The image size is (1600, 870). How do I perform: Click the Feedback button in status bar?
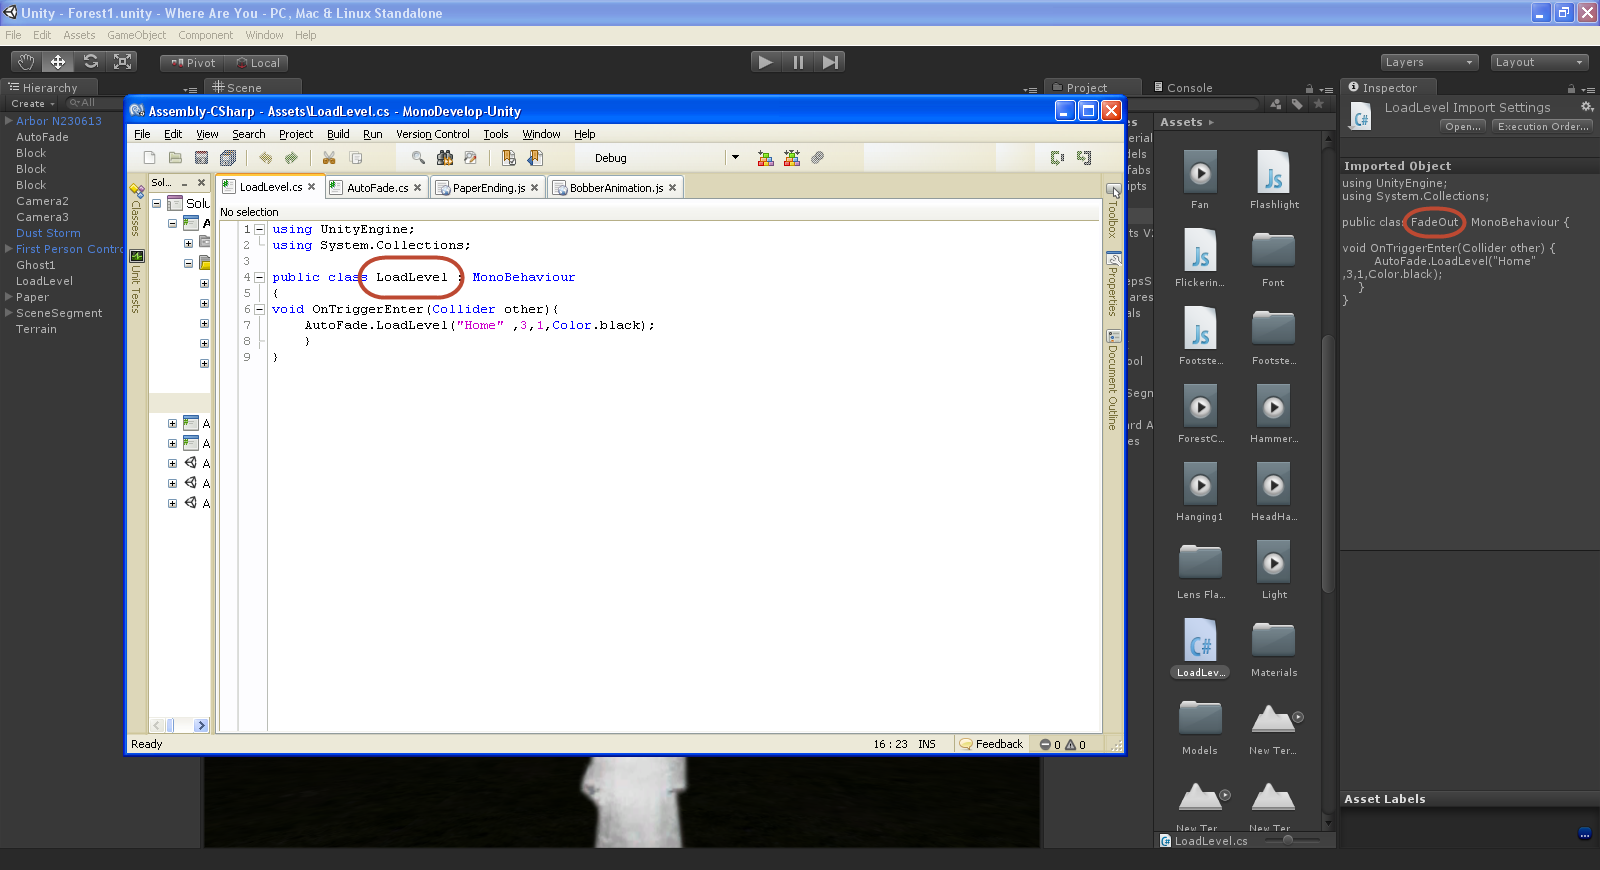pyautogui.click(x=992, y=744)
